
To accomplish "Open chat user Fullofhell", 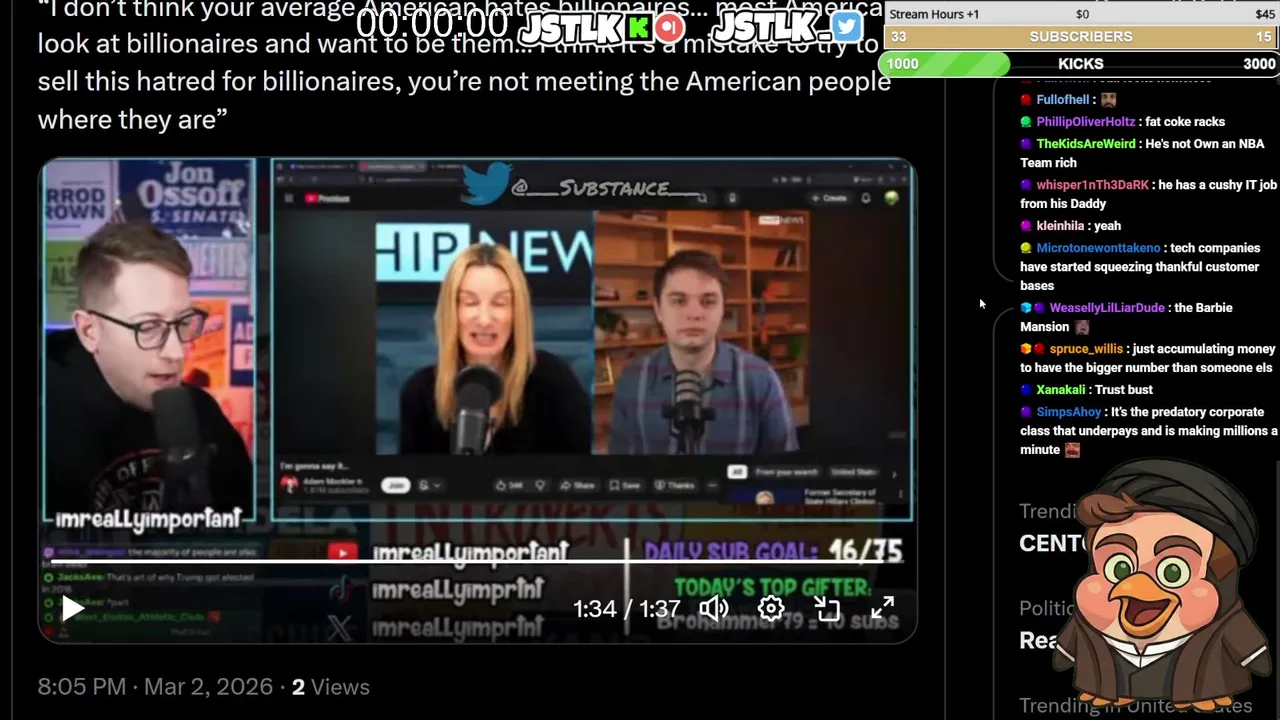I will click(1062, 100).
